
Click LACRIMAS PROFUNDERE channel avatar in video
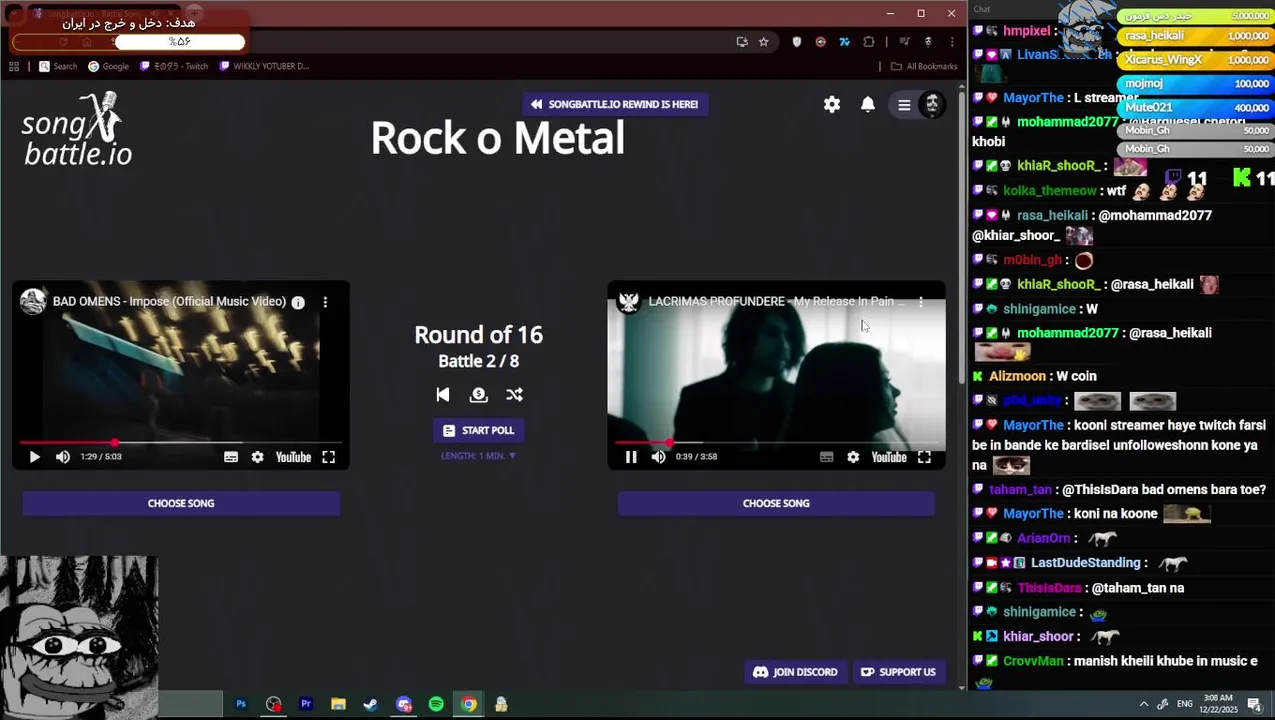629,301
